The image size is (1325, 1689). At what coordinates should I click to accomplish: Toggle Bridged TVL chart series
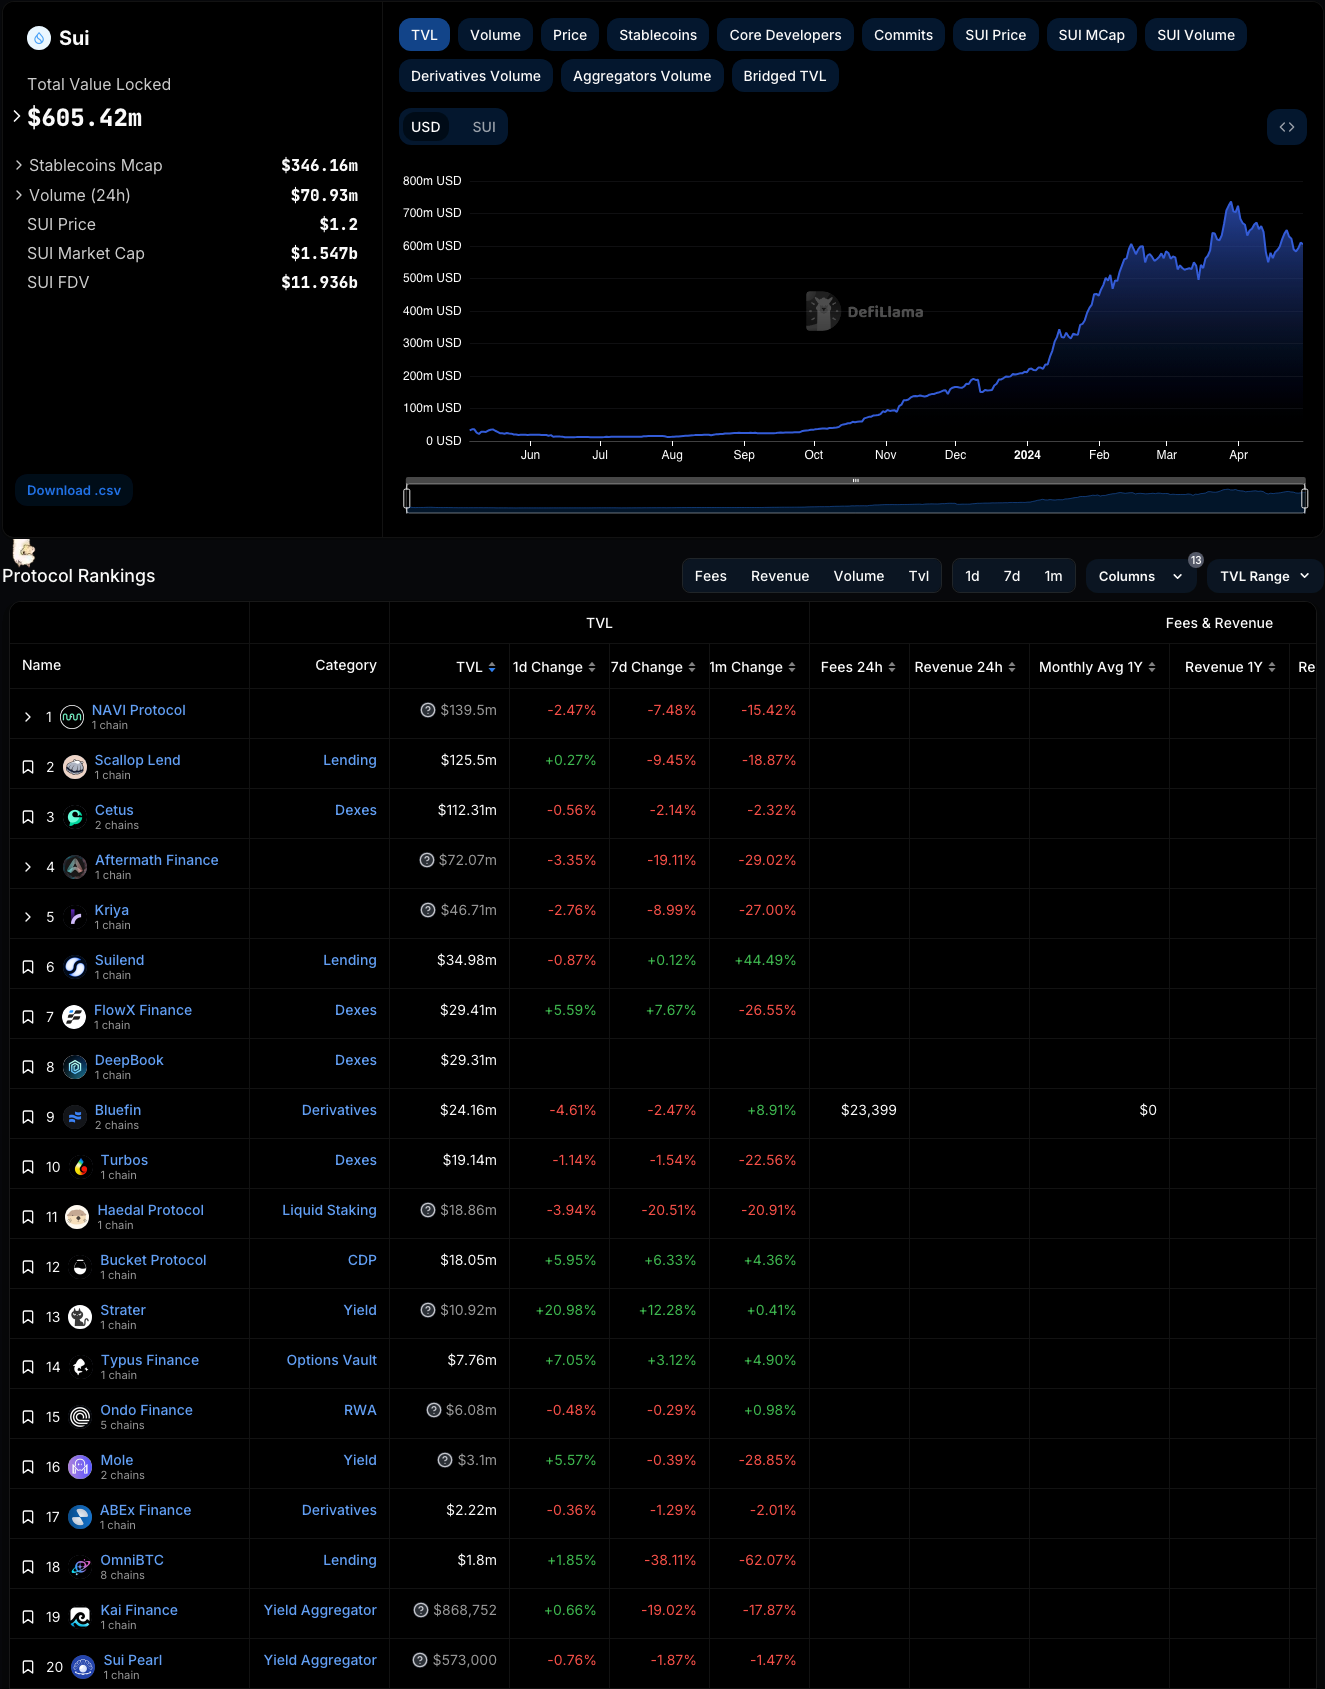click(785, 76)
